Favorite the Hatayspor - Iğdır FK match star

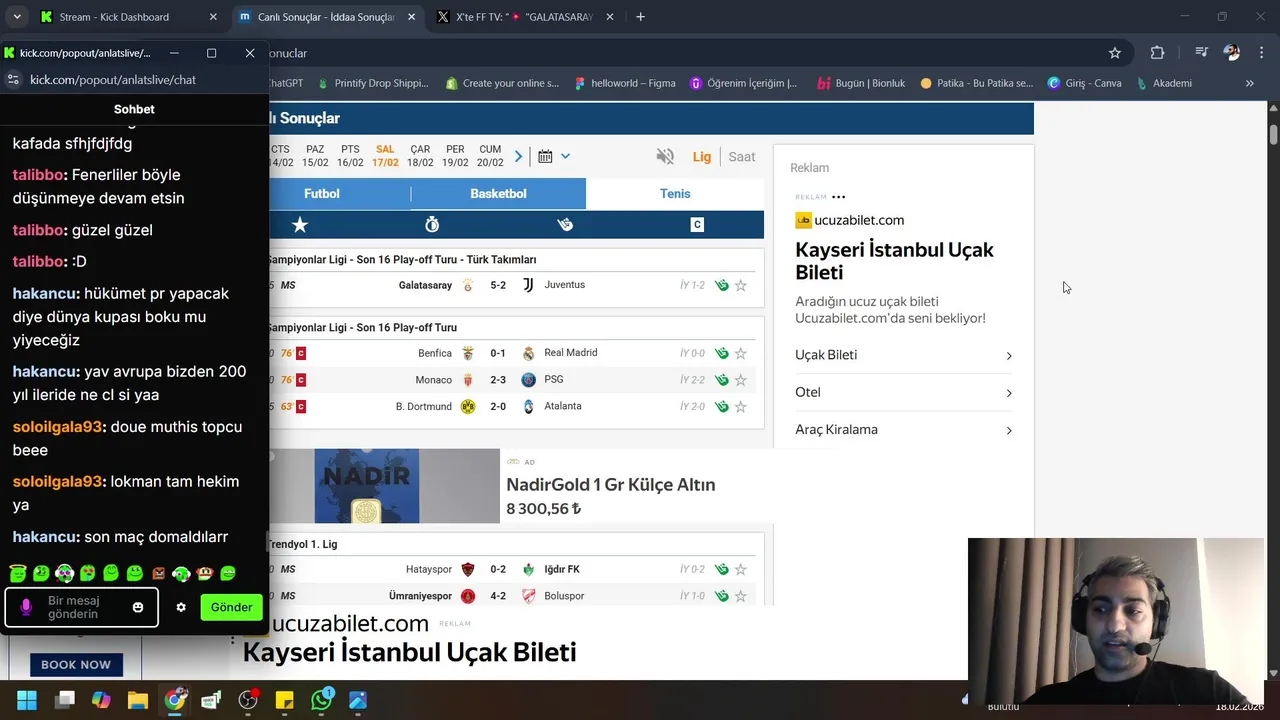[x=741, y=569]
